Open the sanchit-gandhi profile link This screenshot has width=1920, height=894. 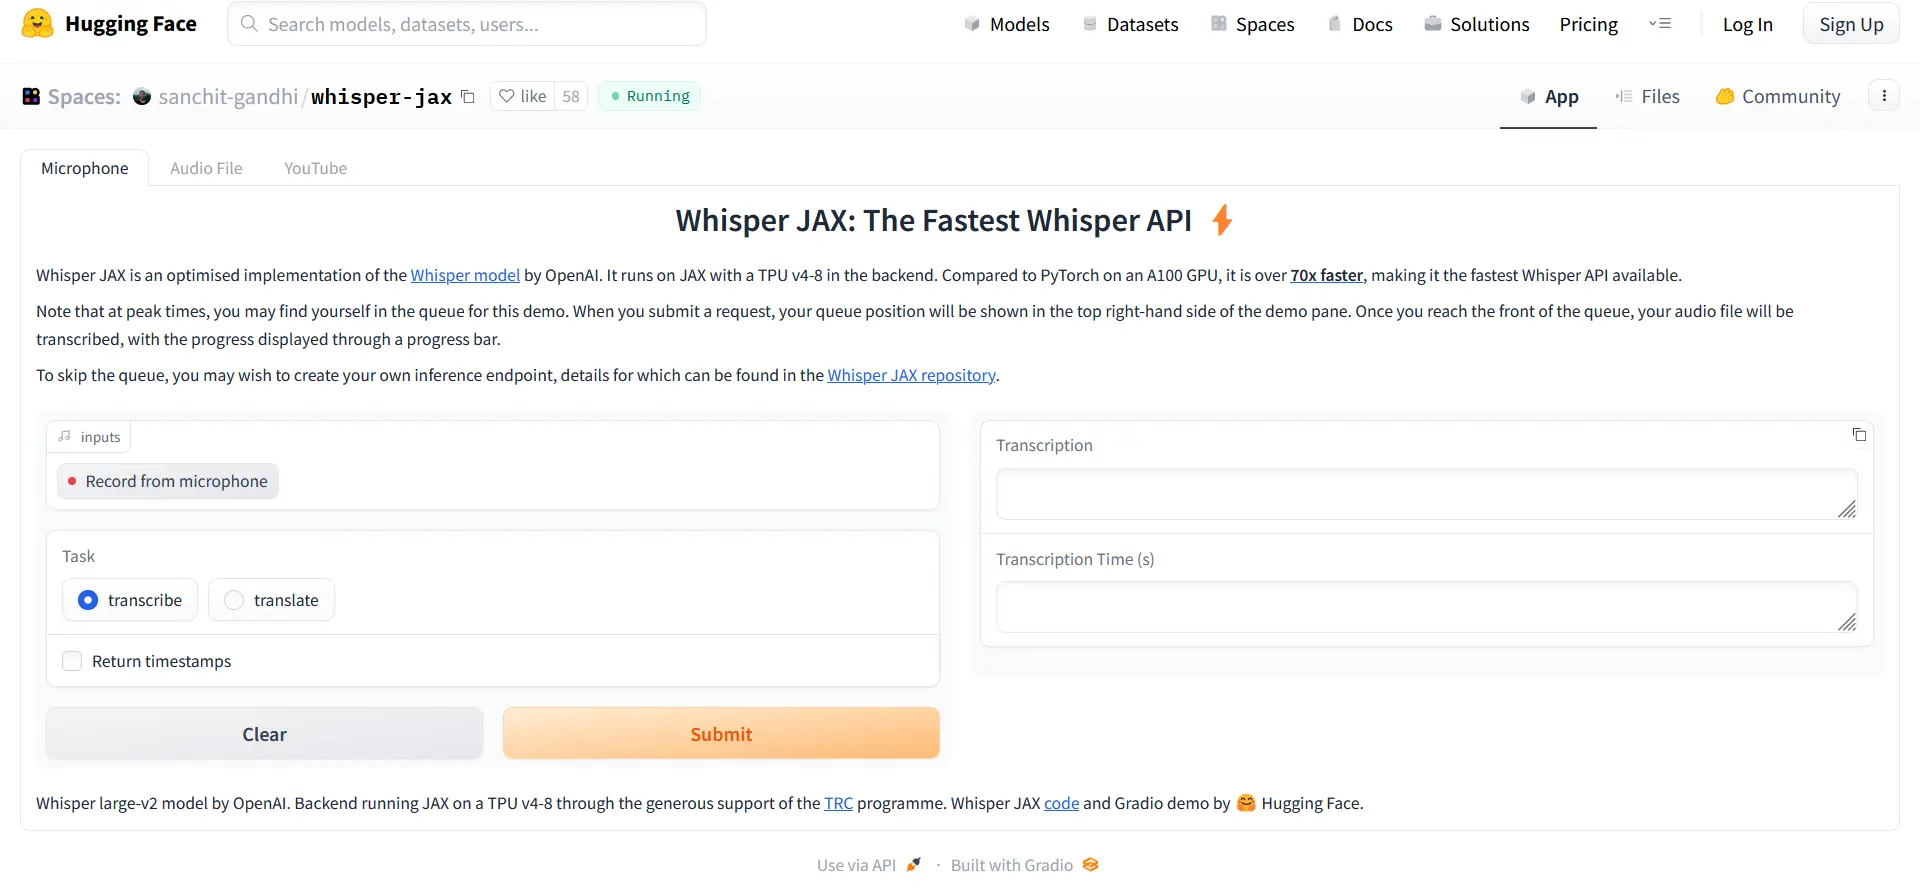pos(228,97)
